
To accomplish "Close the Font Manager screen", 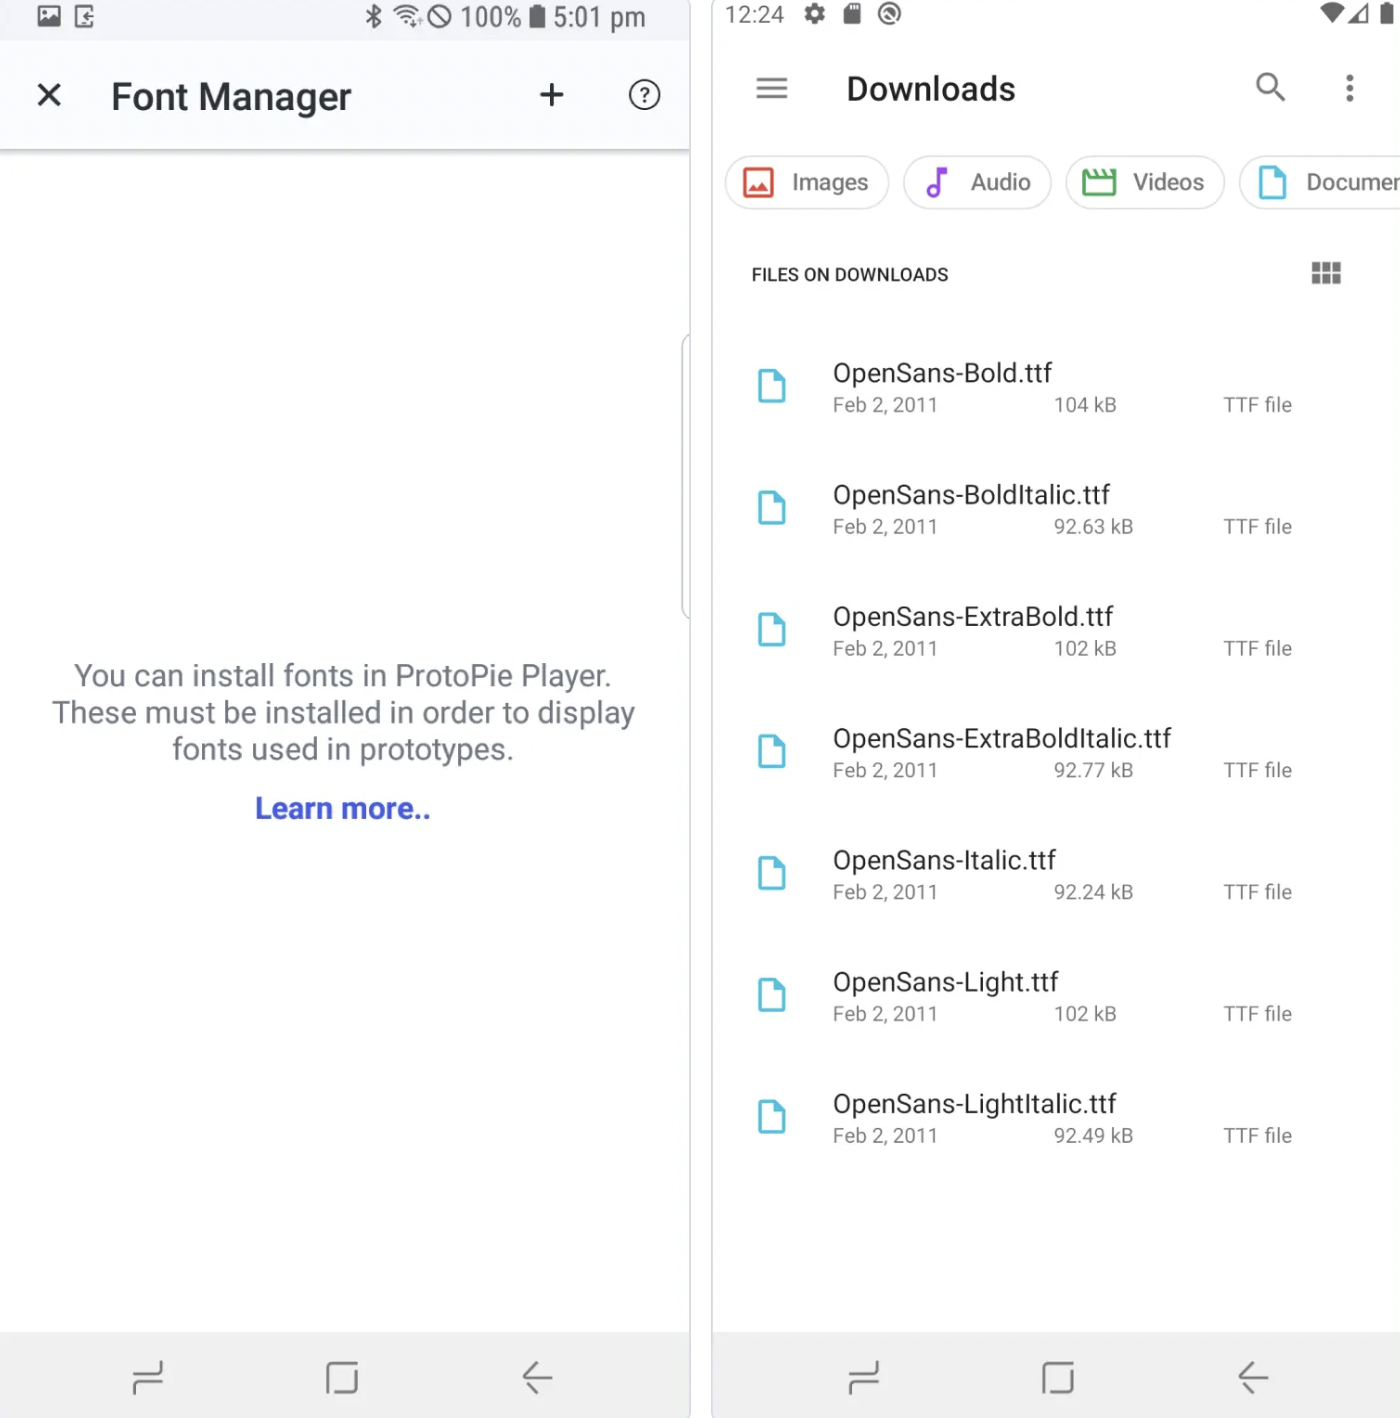I will (x=49, y=96).
